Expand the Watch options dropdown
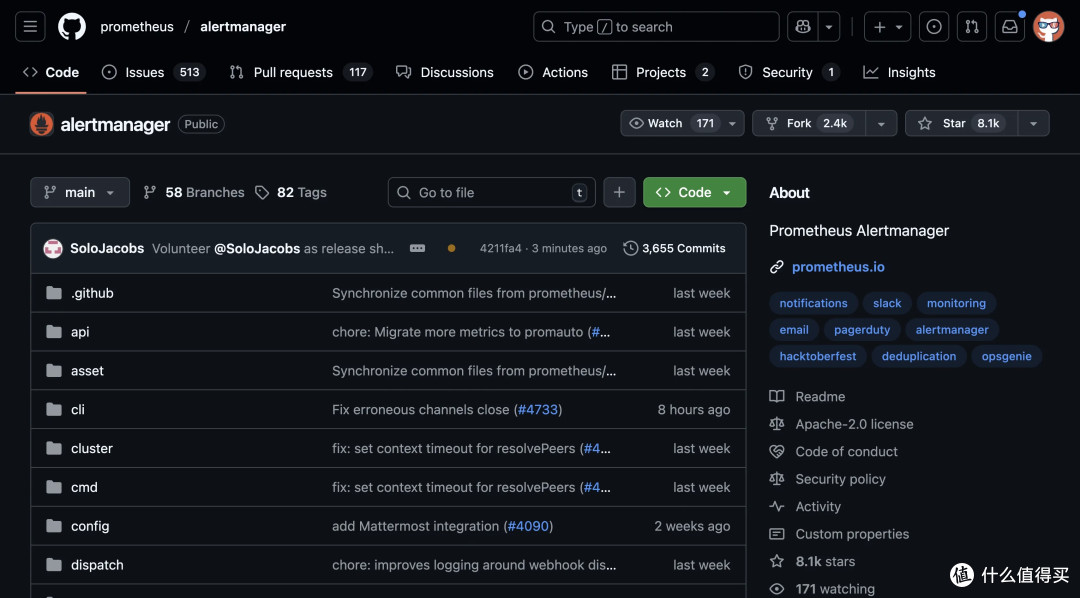Screen dimensions: 1080x598 732,123
